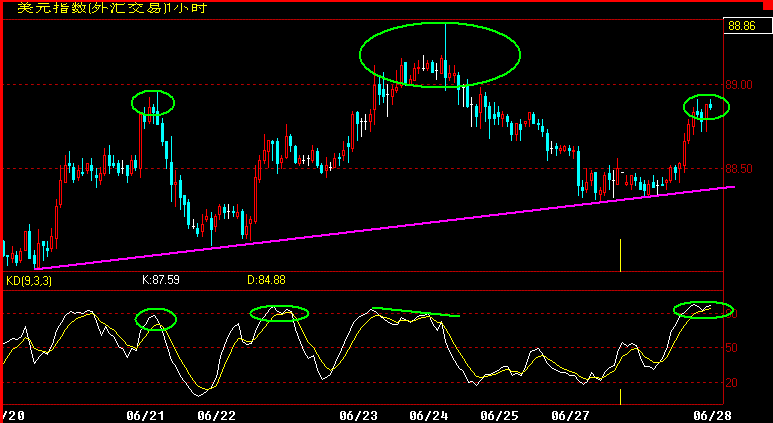Select the 06/22 date label

(x=215, y=416)
